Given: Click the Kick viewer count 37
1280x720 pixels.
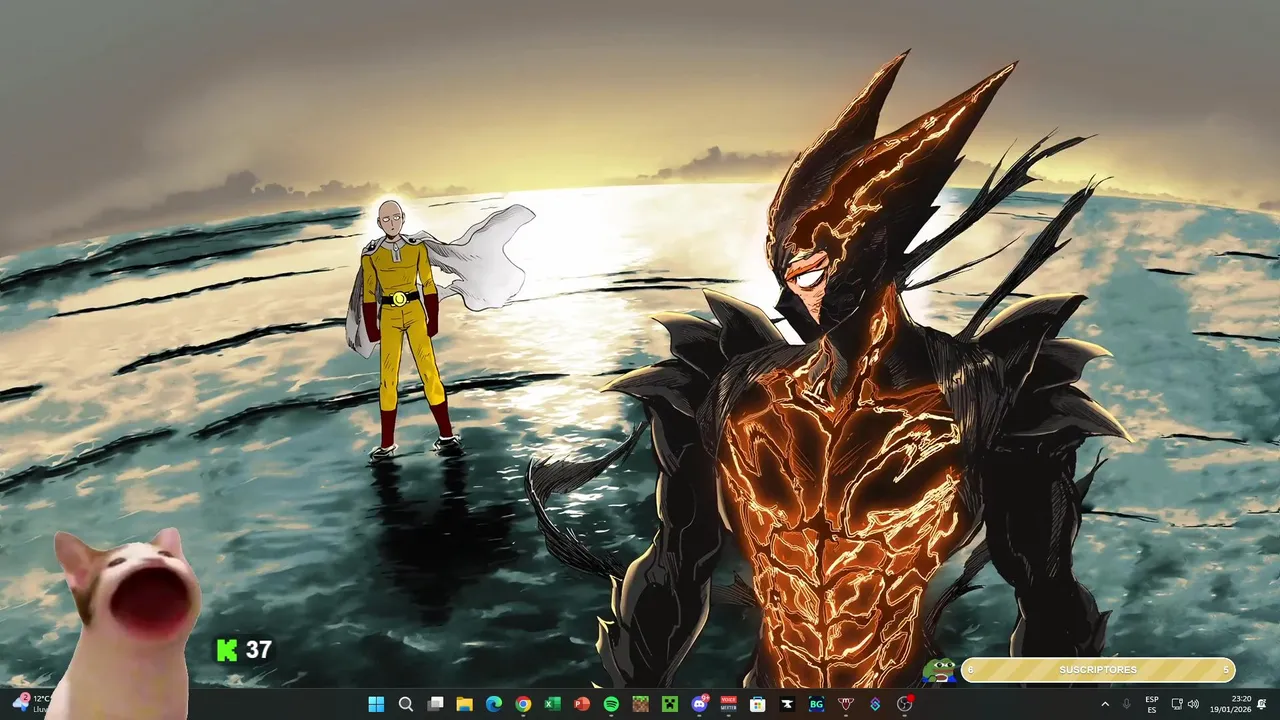Looking at the screenshot, I should pyautogui.click(x=259, y=650).
